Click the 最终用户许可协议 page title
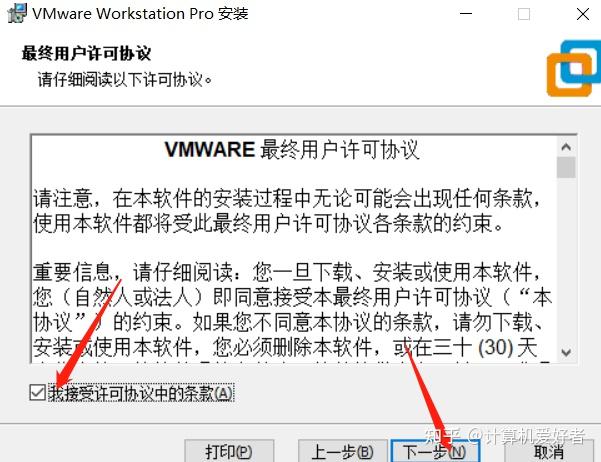 (86, 53)
